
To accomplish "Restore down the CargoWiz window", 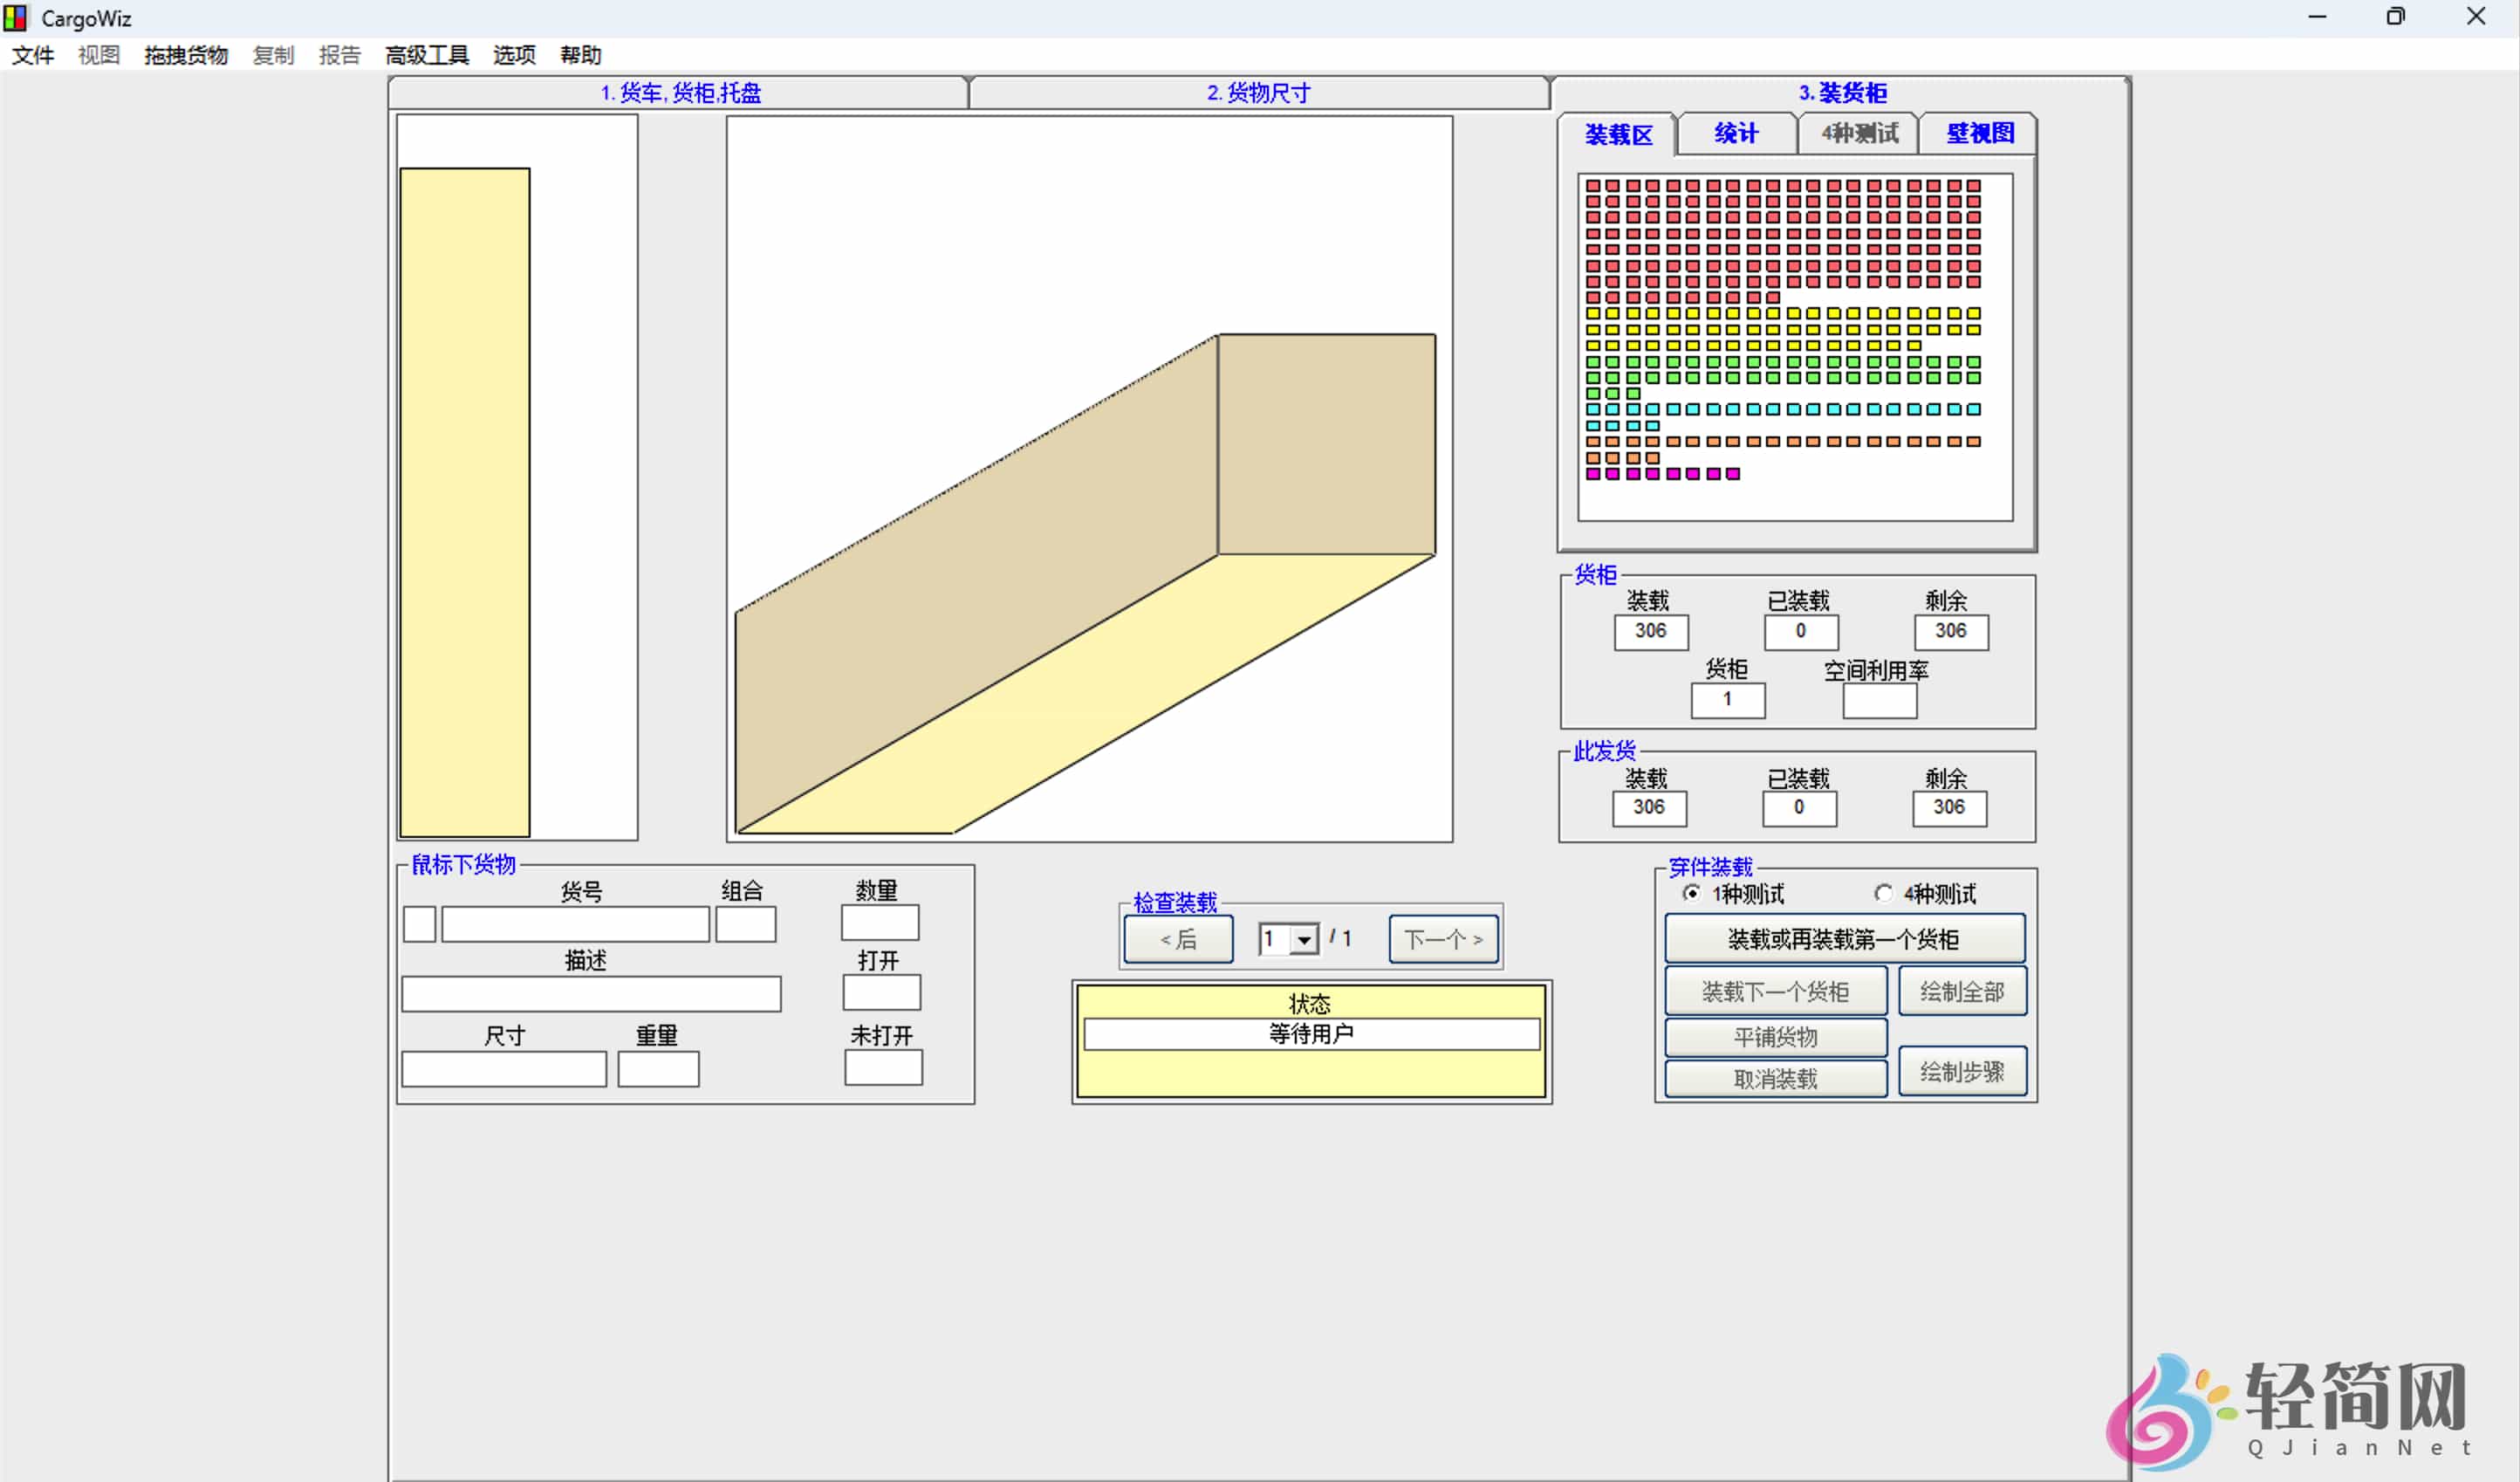I will pyautogui.click(x=2395, y=17).
